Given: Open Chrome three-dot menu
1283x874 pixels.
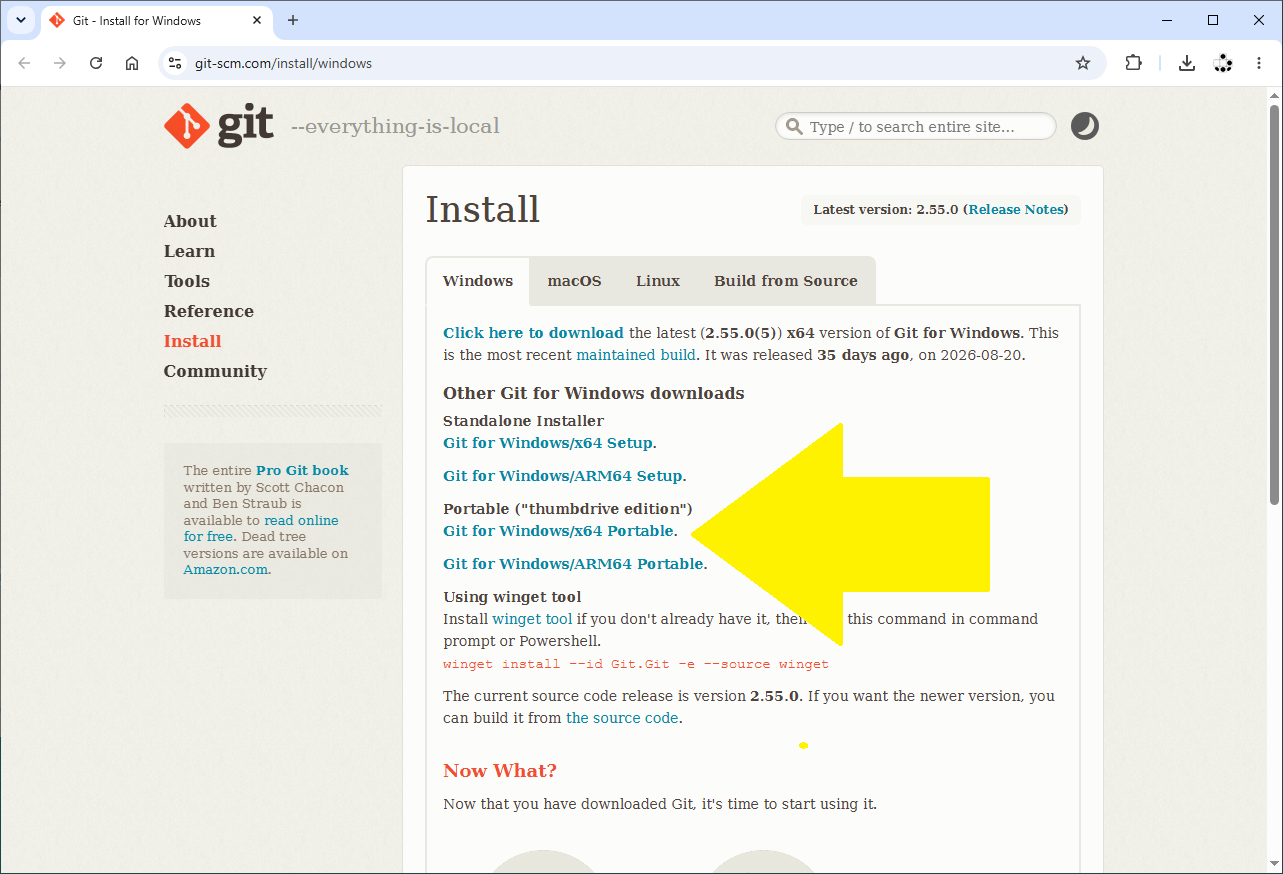Looking at the screenshot, I should 1259,63.
